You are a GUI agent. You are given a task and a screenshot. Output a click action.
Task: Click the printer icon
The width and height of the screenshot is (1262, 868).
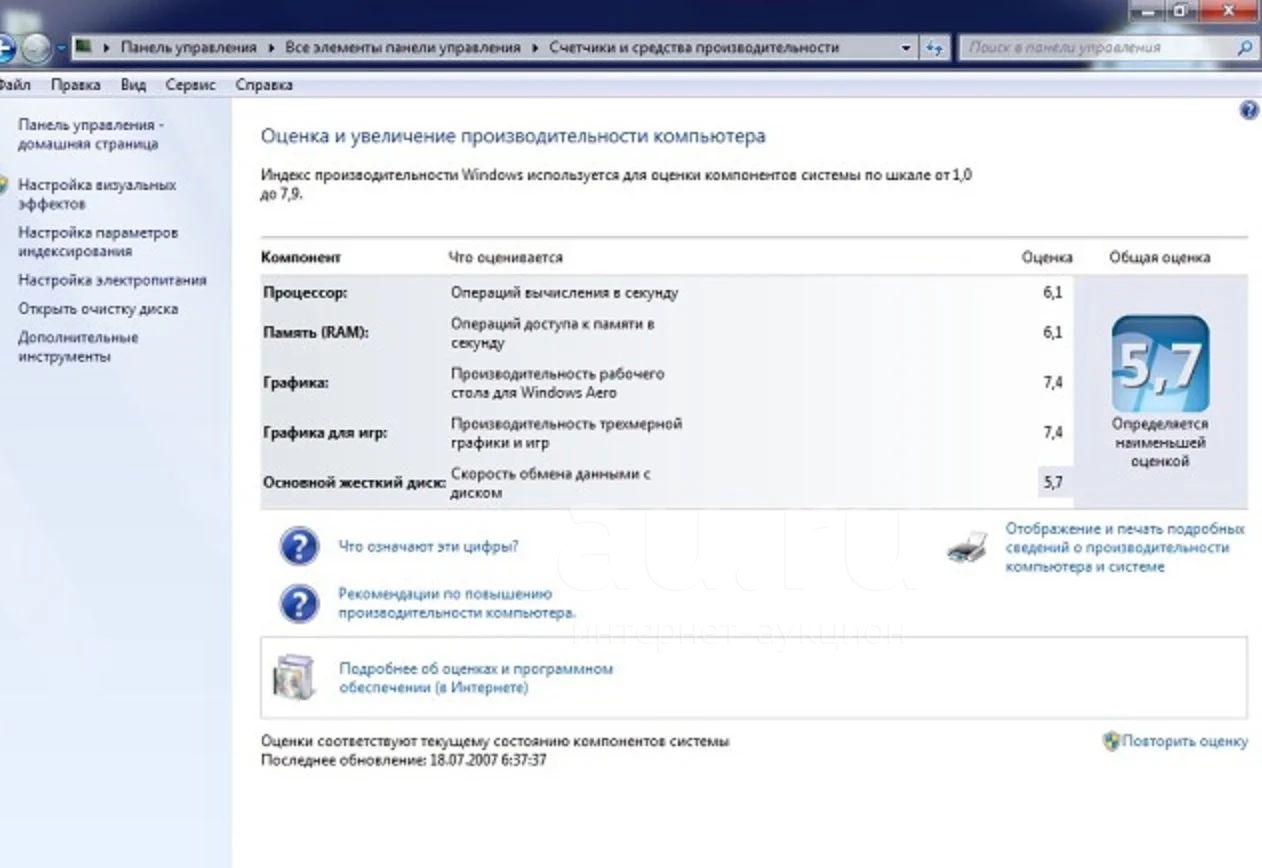click(968, 546)
